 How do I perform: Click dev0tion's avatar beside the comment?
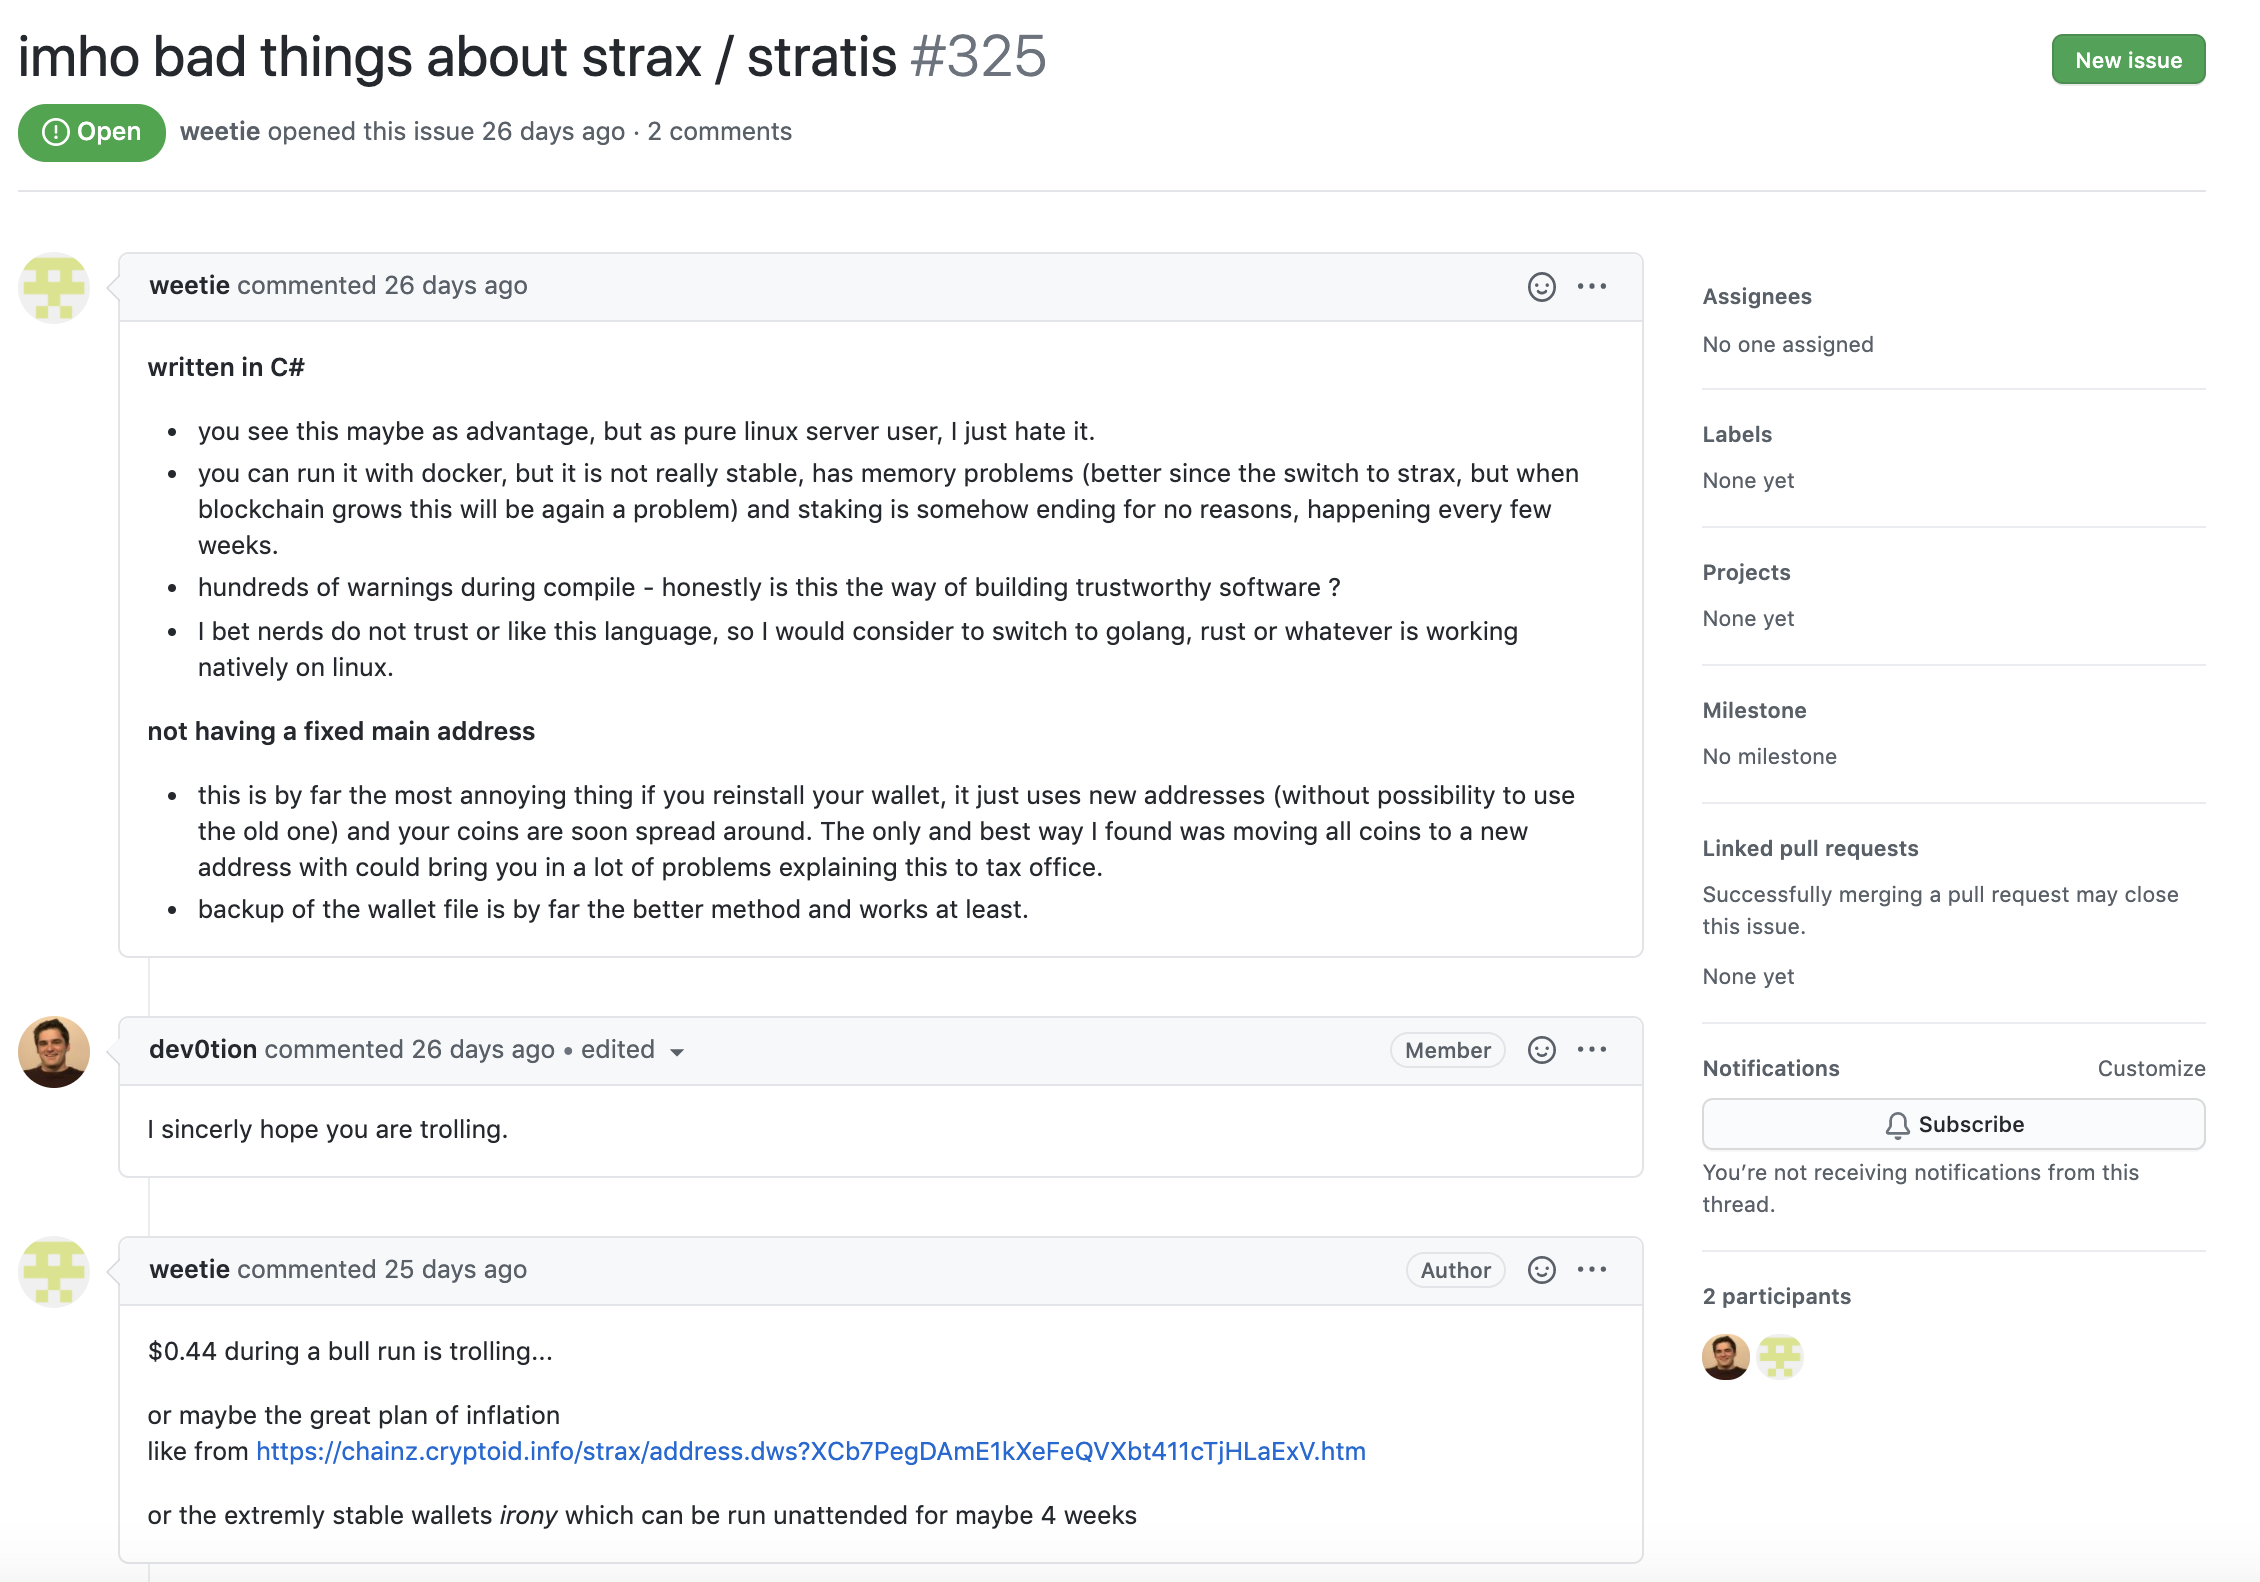(54, 1052)
